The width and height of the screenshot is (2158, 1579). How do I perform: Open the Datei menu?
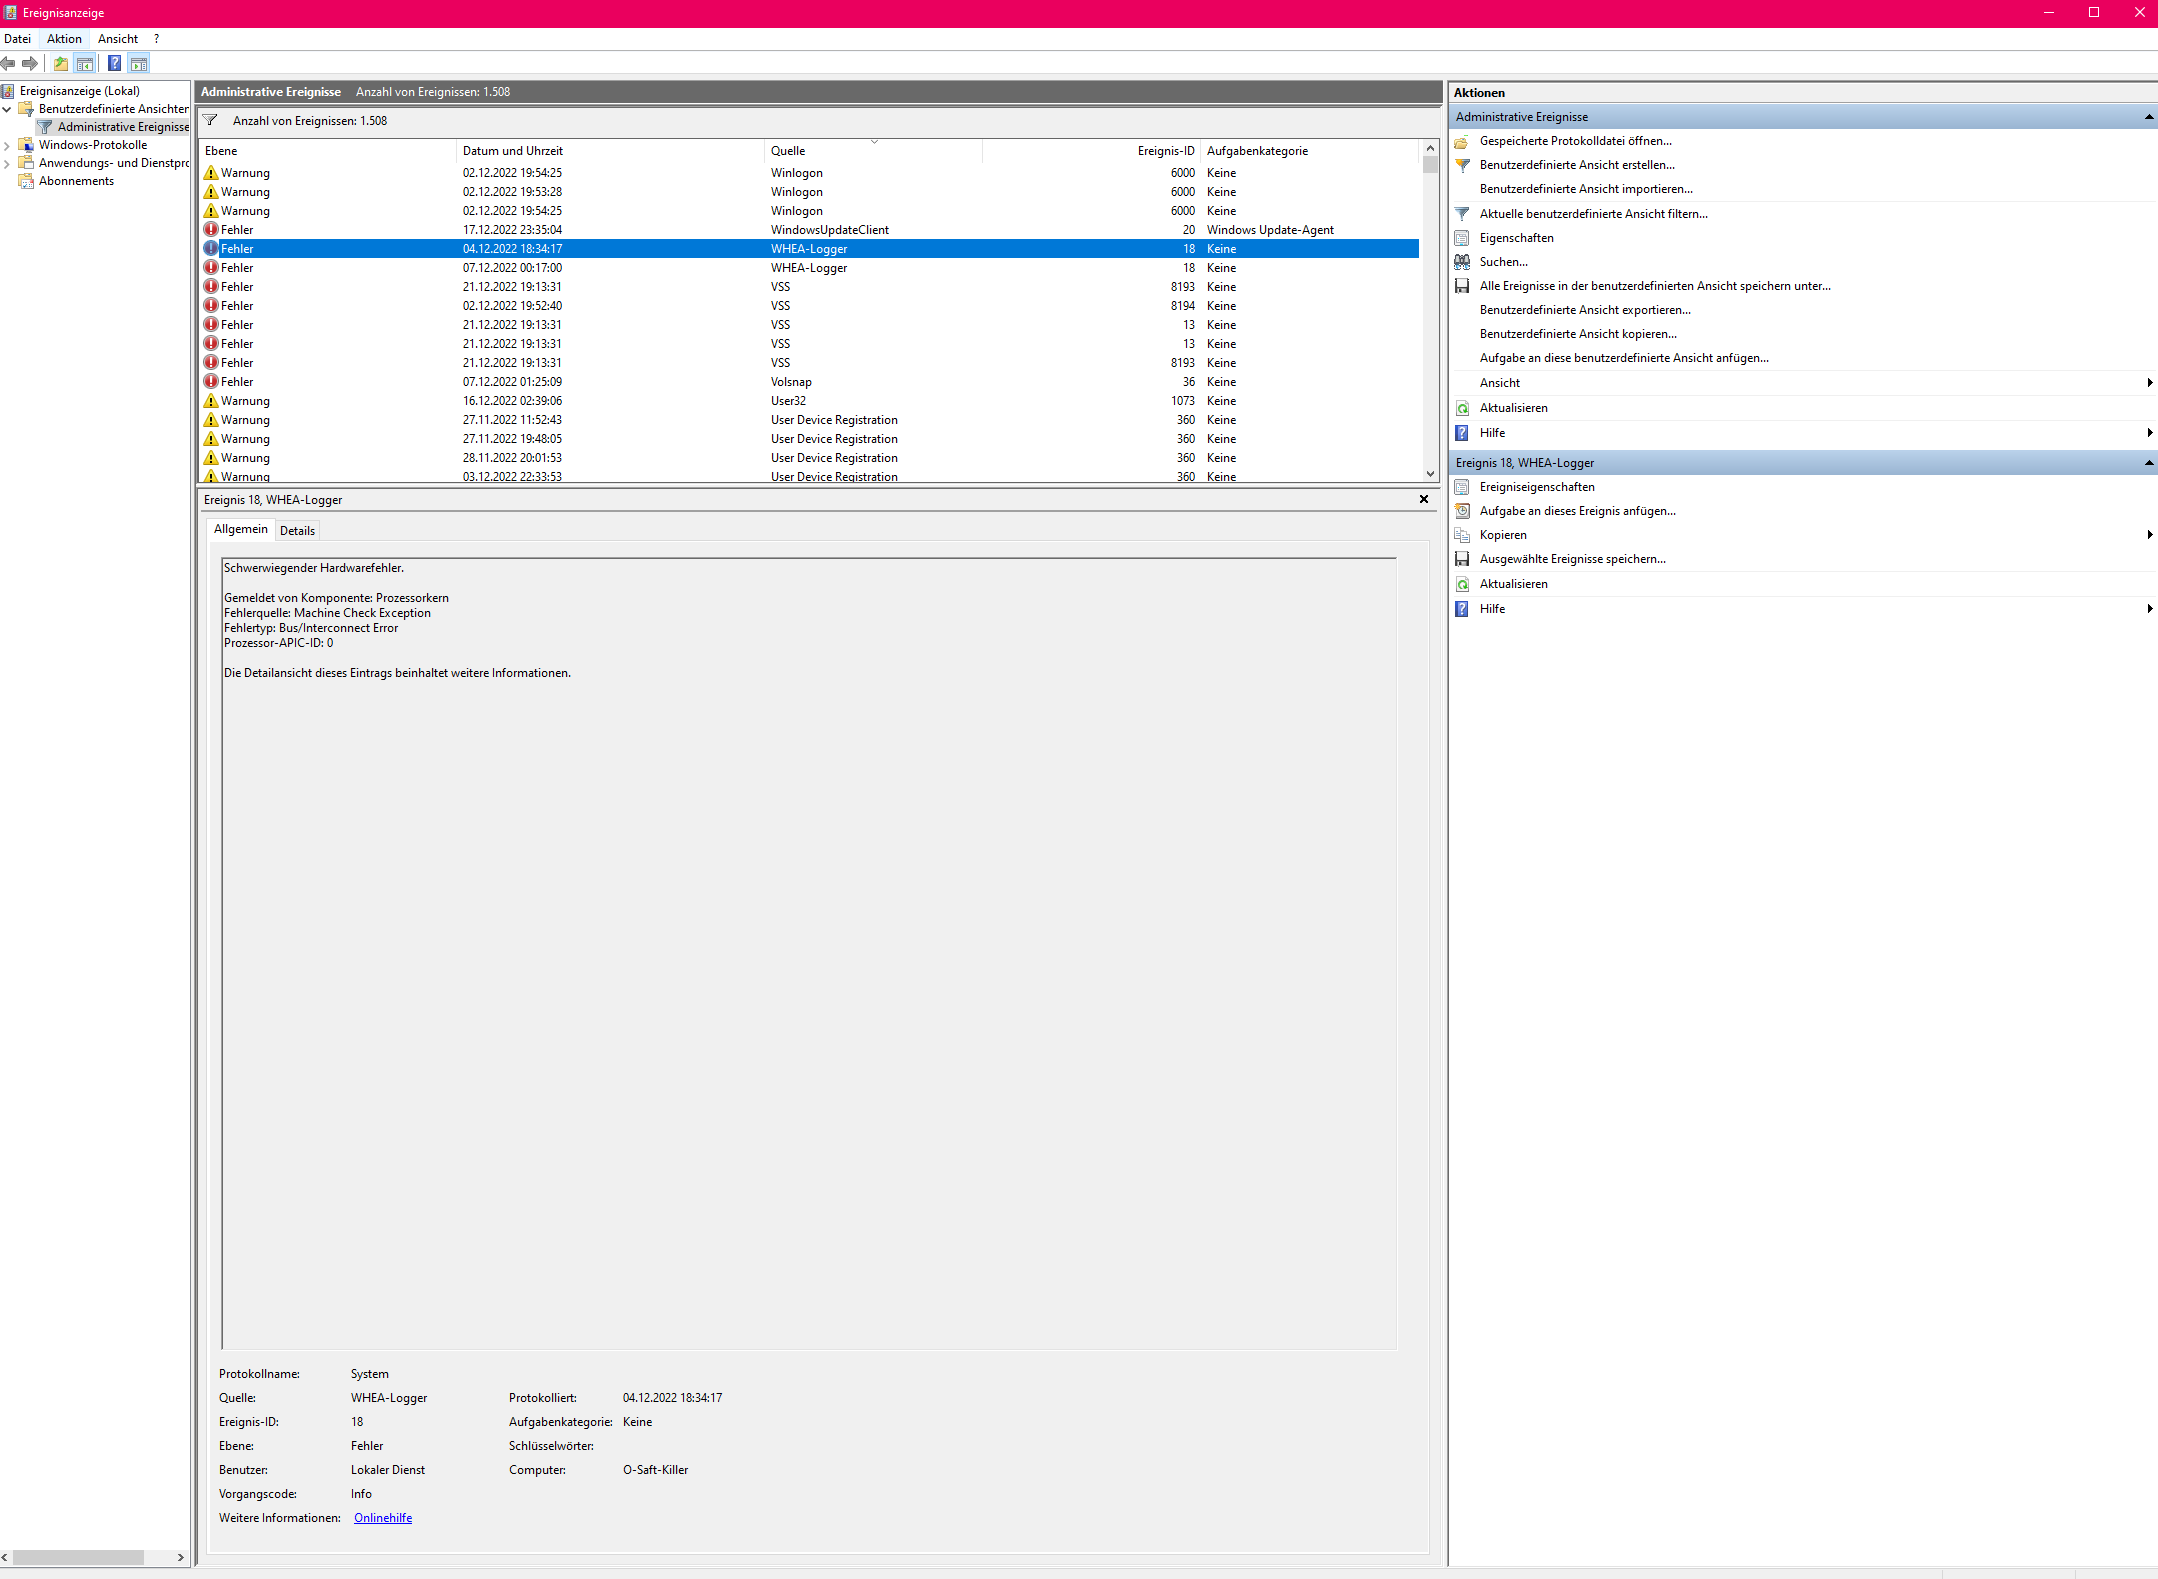pyautogui.click(x=18, y=39)
